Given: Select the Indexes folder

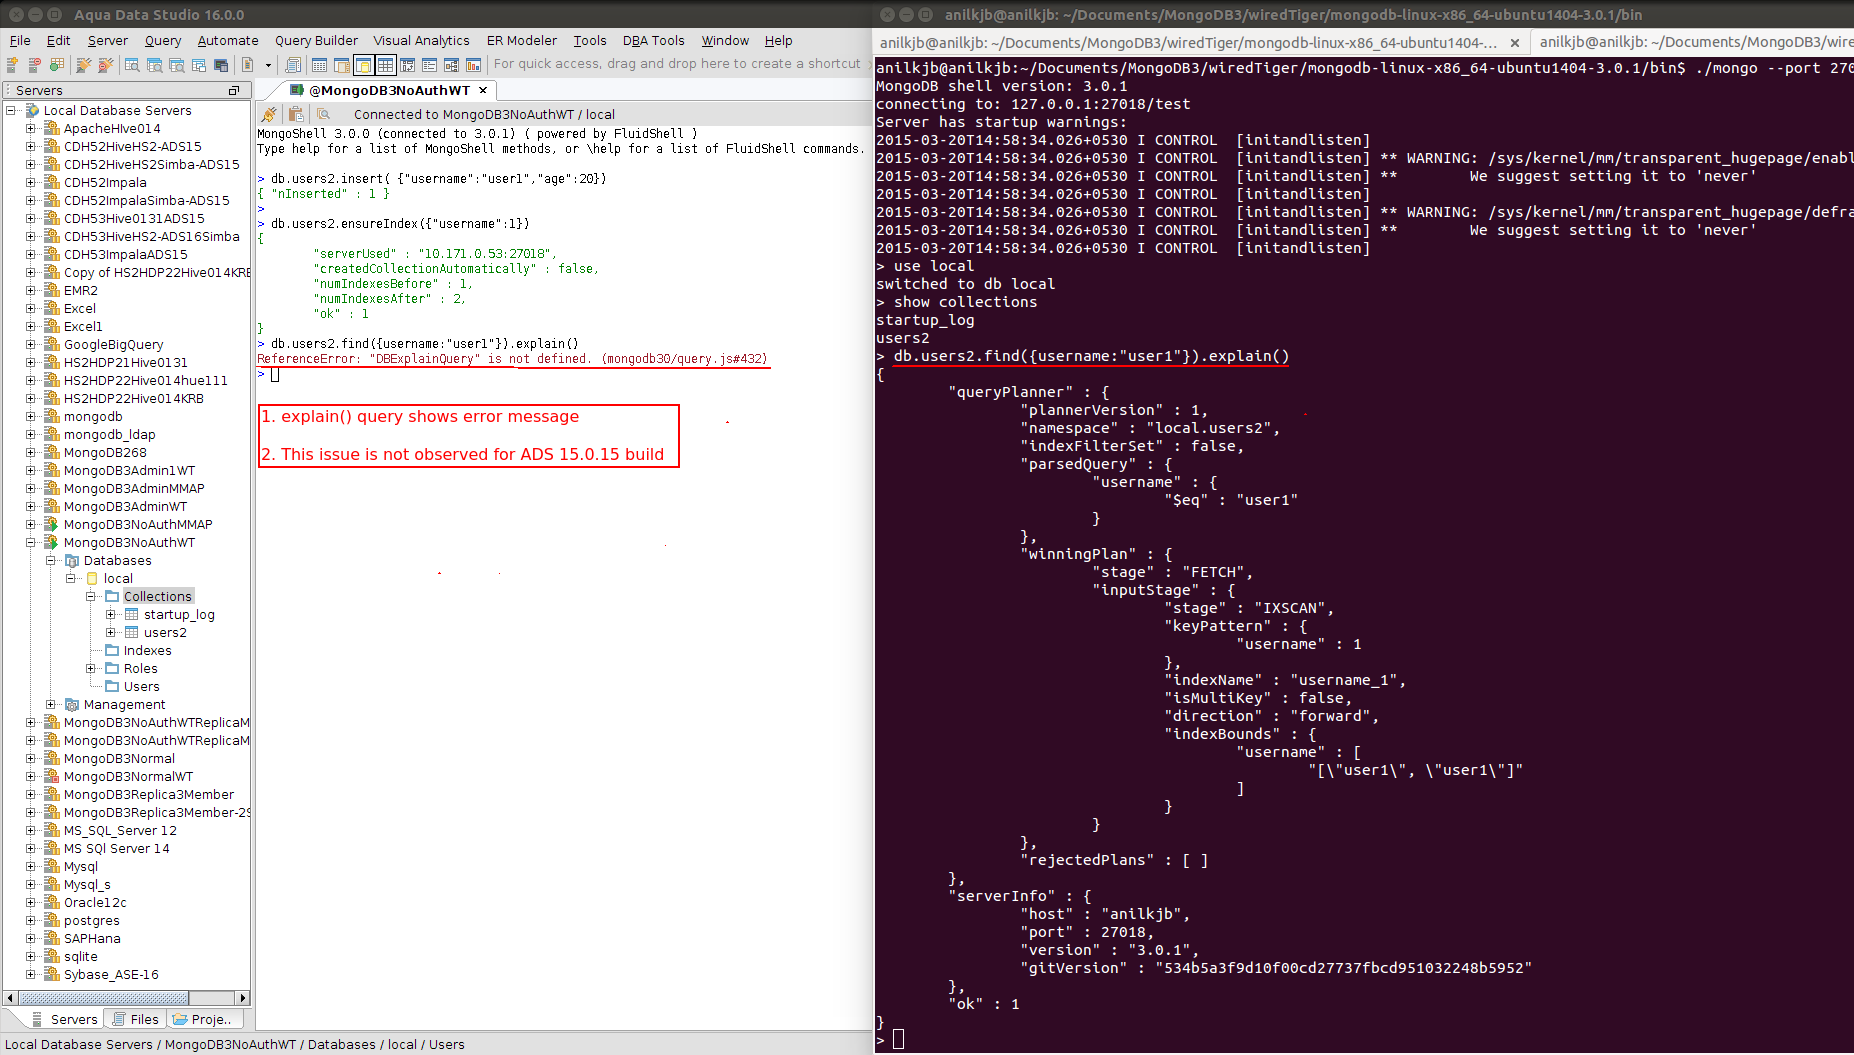Looking at the screenshot, I should coord(147,650).
